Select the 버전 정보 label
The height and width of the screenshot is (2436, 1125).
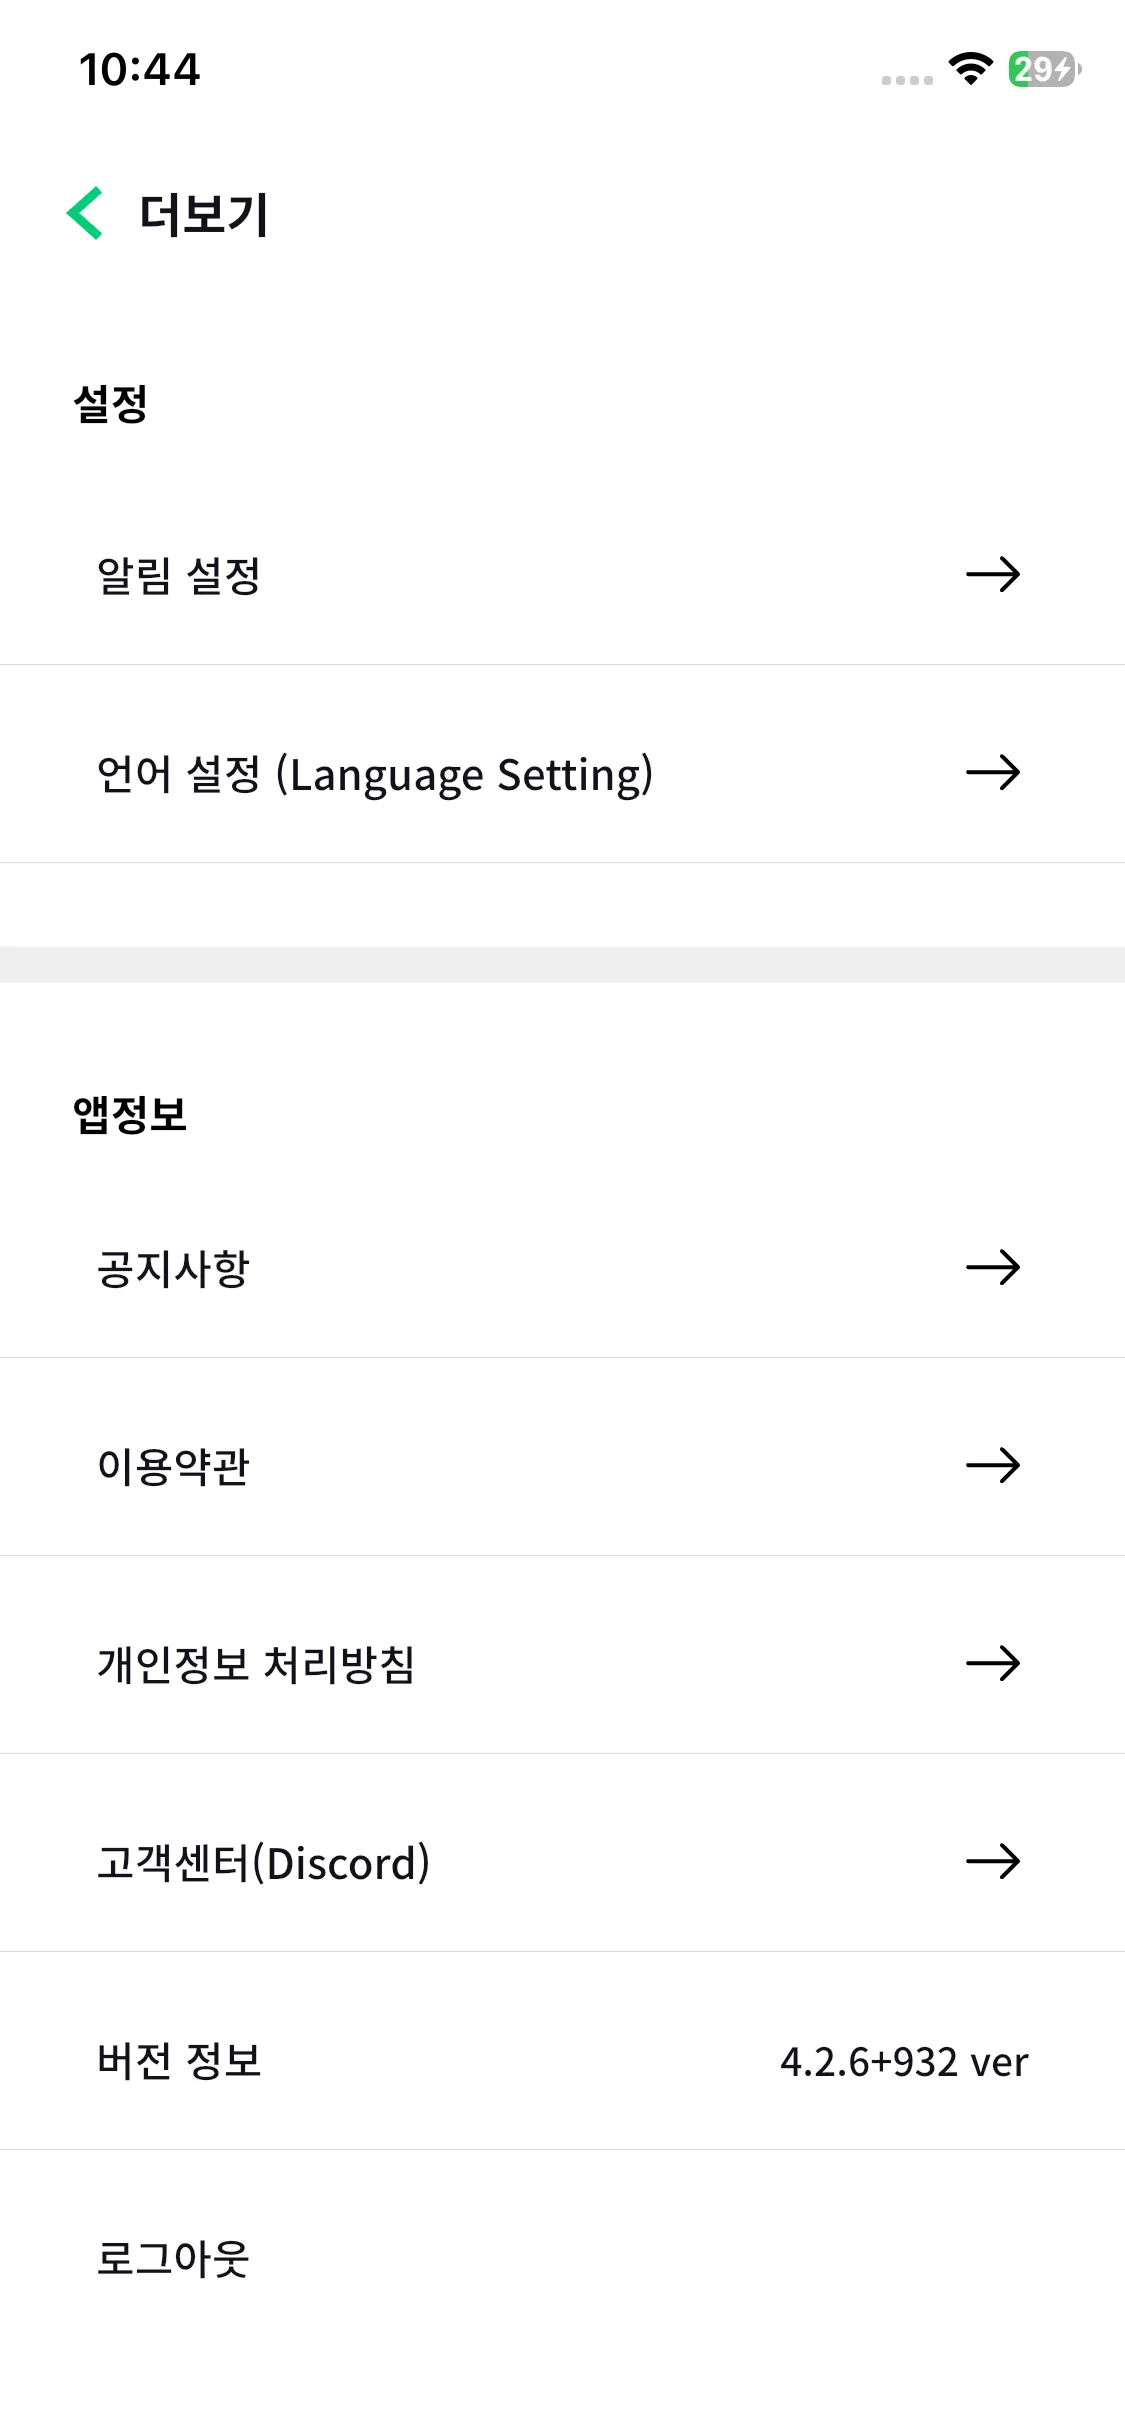pyautogui.click(x=179, y=2060)
